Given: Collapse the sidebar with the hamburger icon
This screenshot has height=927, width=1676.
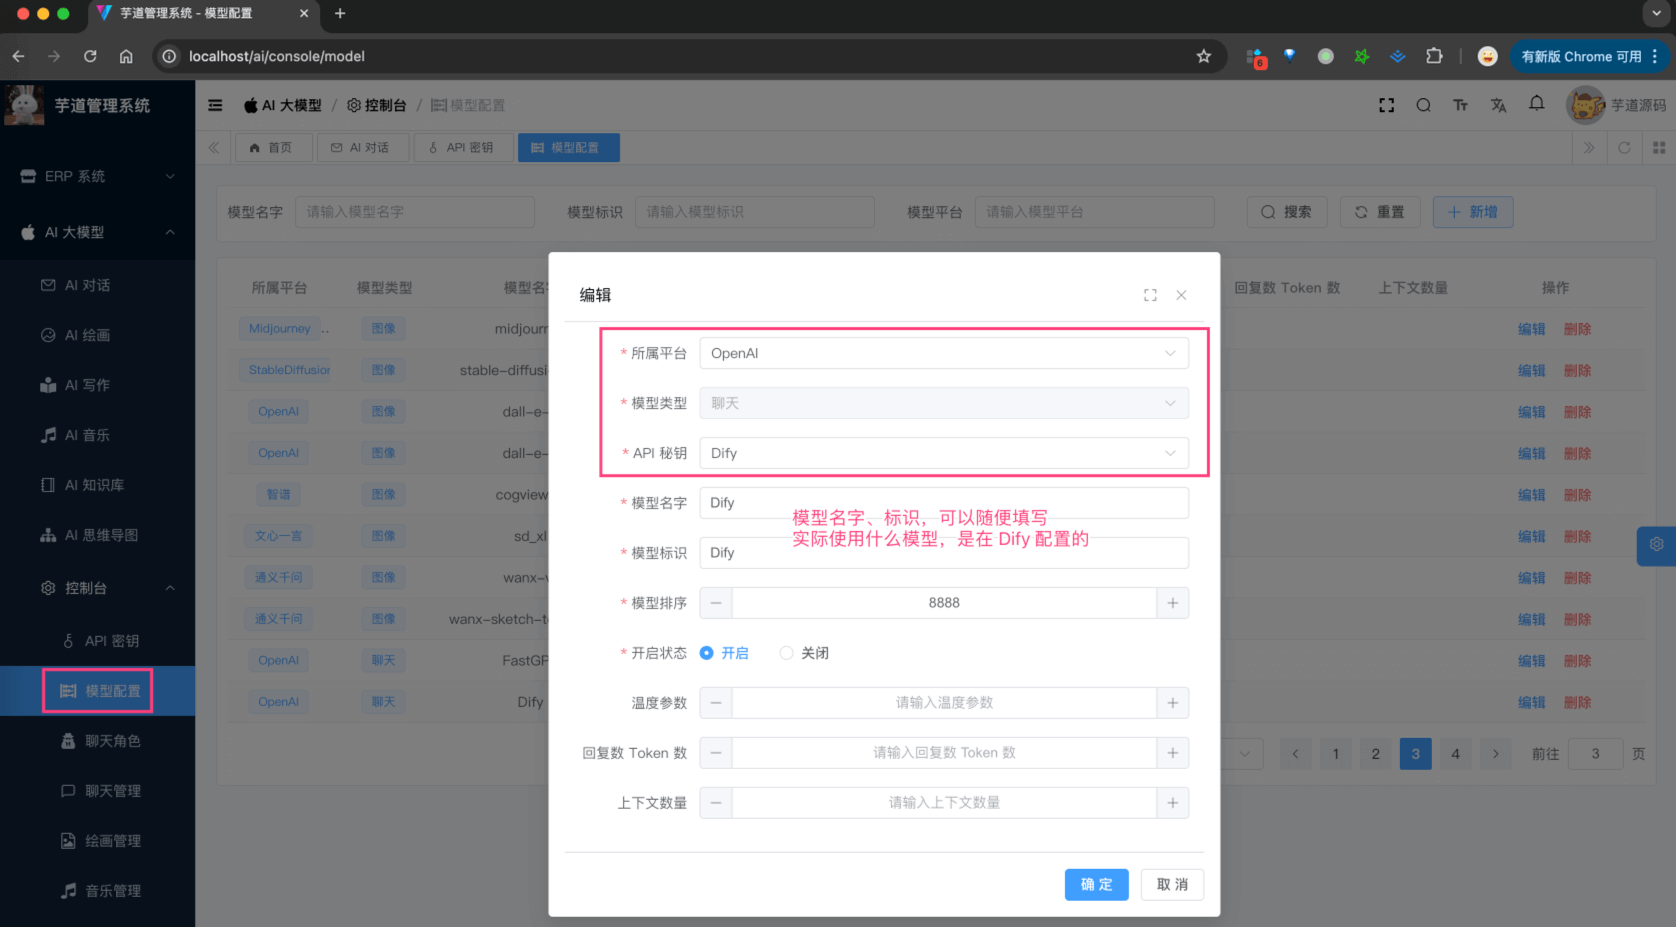Looking at the screenshot, I should click(215, 105).
